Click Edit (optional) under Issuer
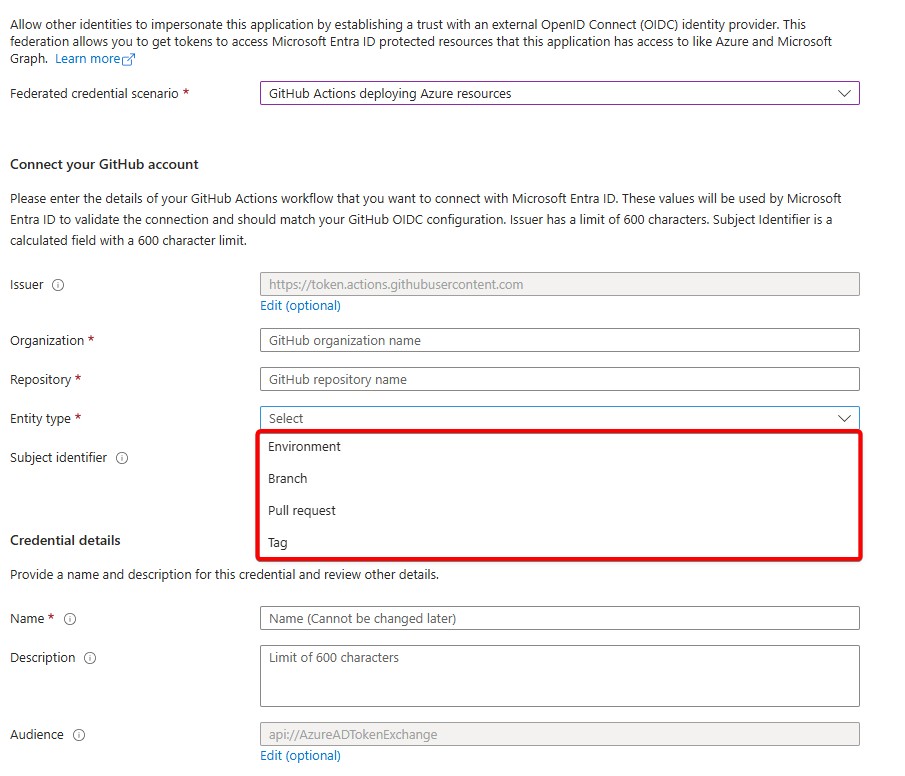 point(300,305)
